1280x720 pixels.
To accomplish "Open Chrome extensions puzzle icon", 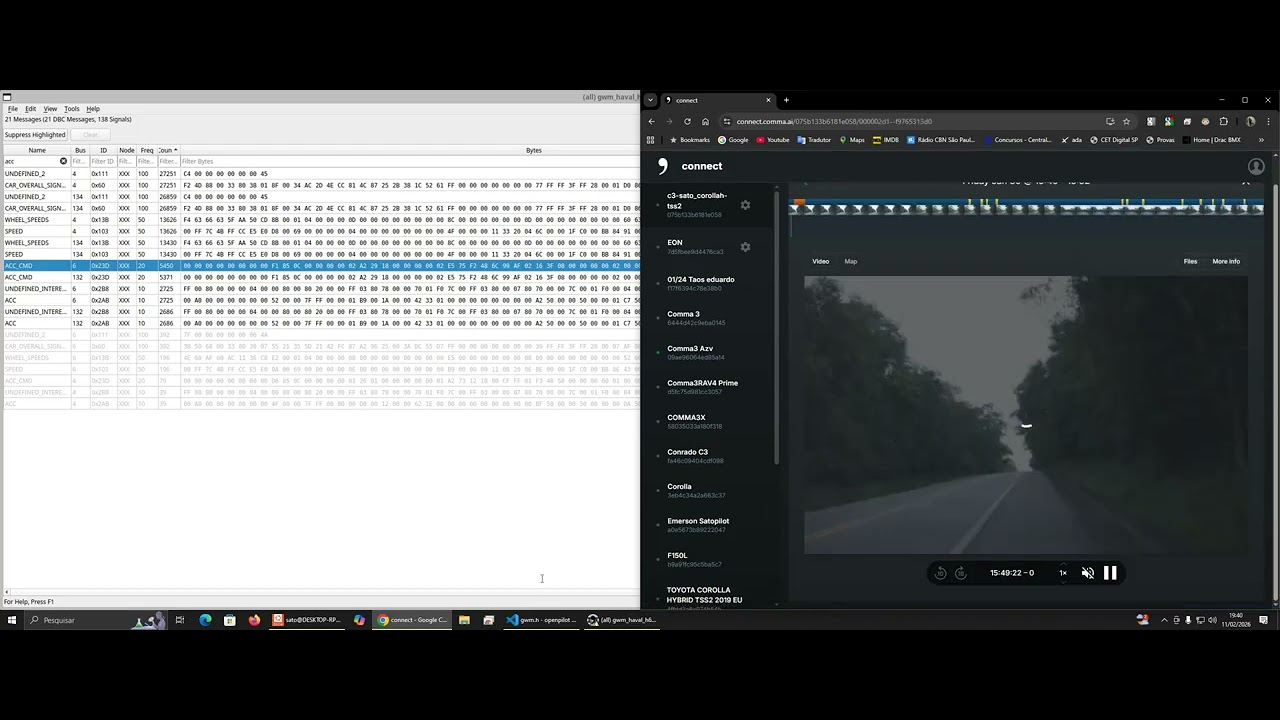I will (x=1223, y=121).
